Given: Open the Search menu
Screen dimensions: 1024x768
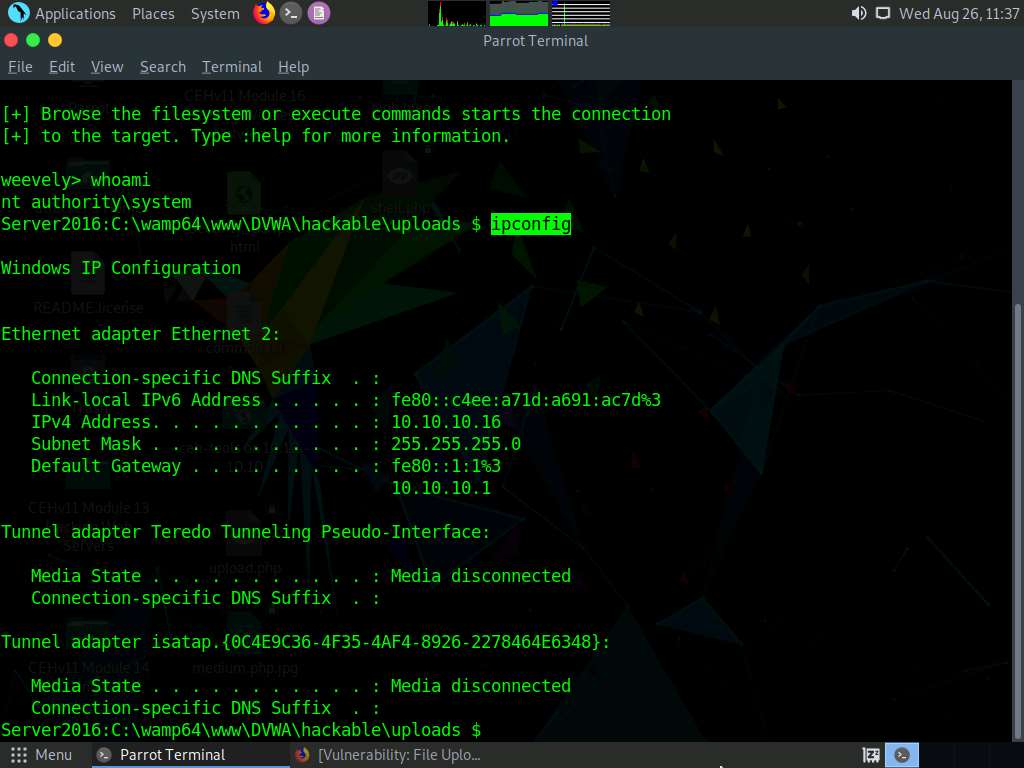Looking at the screenshot, I should (162, 67).
